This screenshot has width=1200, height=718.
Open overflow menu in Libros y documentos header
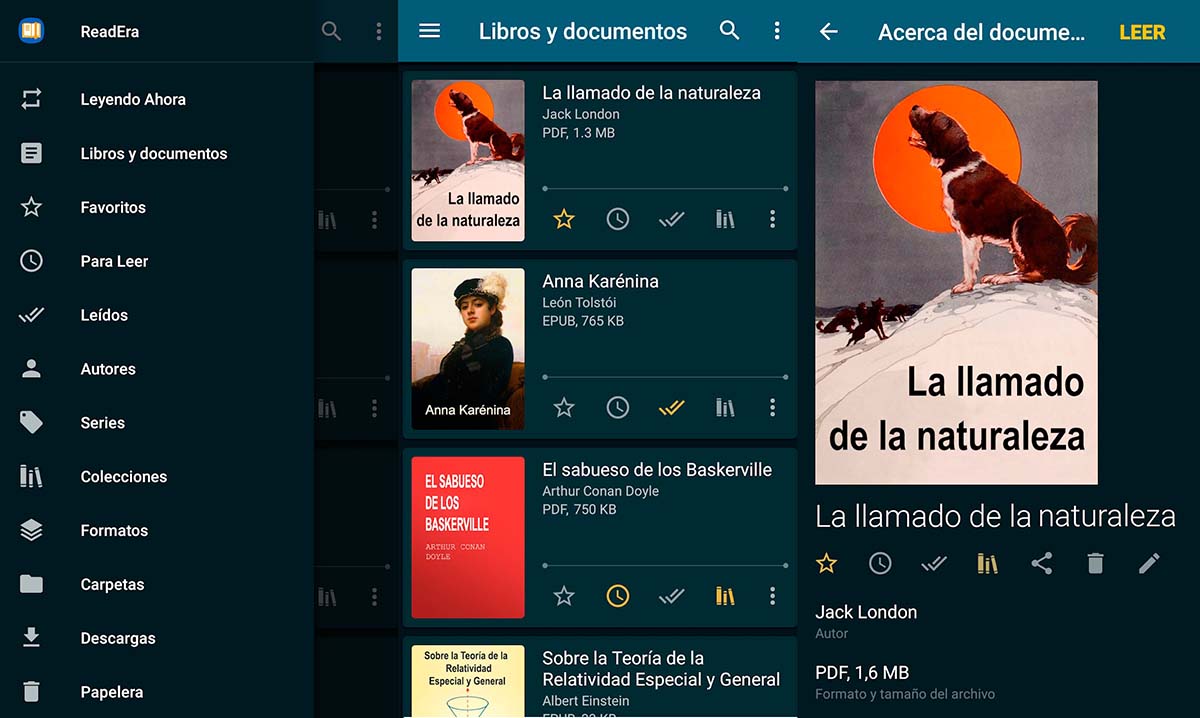777,31
